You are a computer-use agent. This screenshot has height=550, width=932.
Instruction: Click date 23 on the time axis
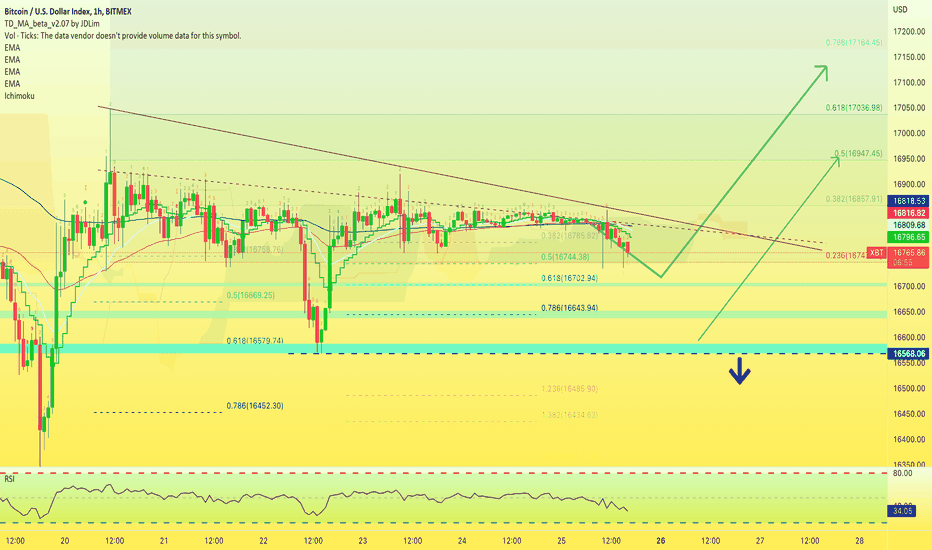point(363,540)
